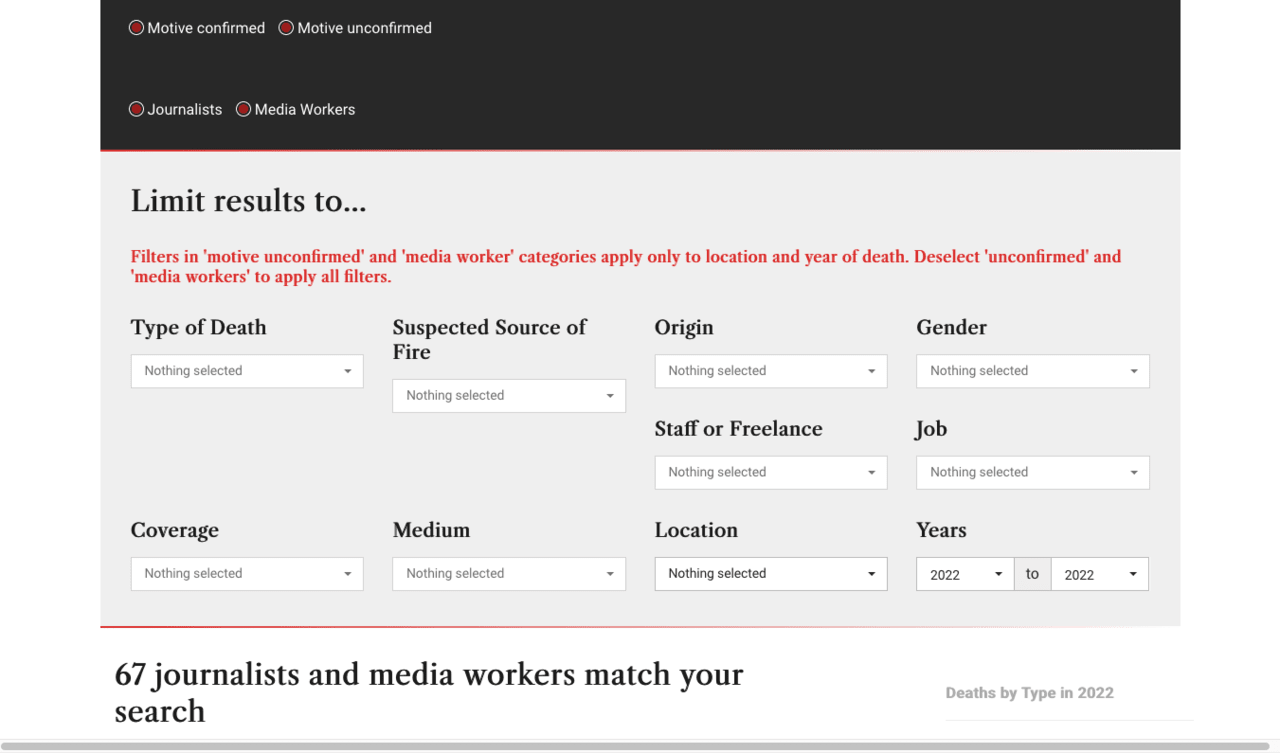This screenshot has width=1280, height=753.
Task: Click the '67 journalists and media workers' heading
Action: (429, 692)
